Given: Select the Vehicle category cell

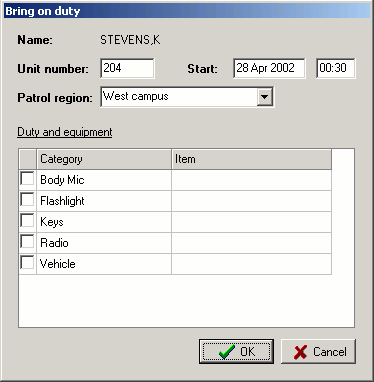Looking at the screenshot, I should click(104, 264).
